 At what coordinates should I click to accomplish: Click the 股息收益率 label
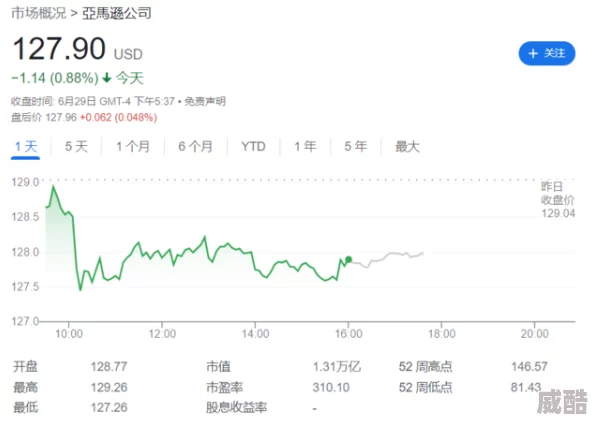coord(236,408)
